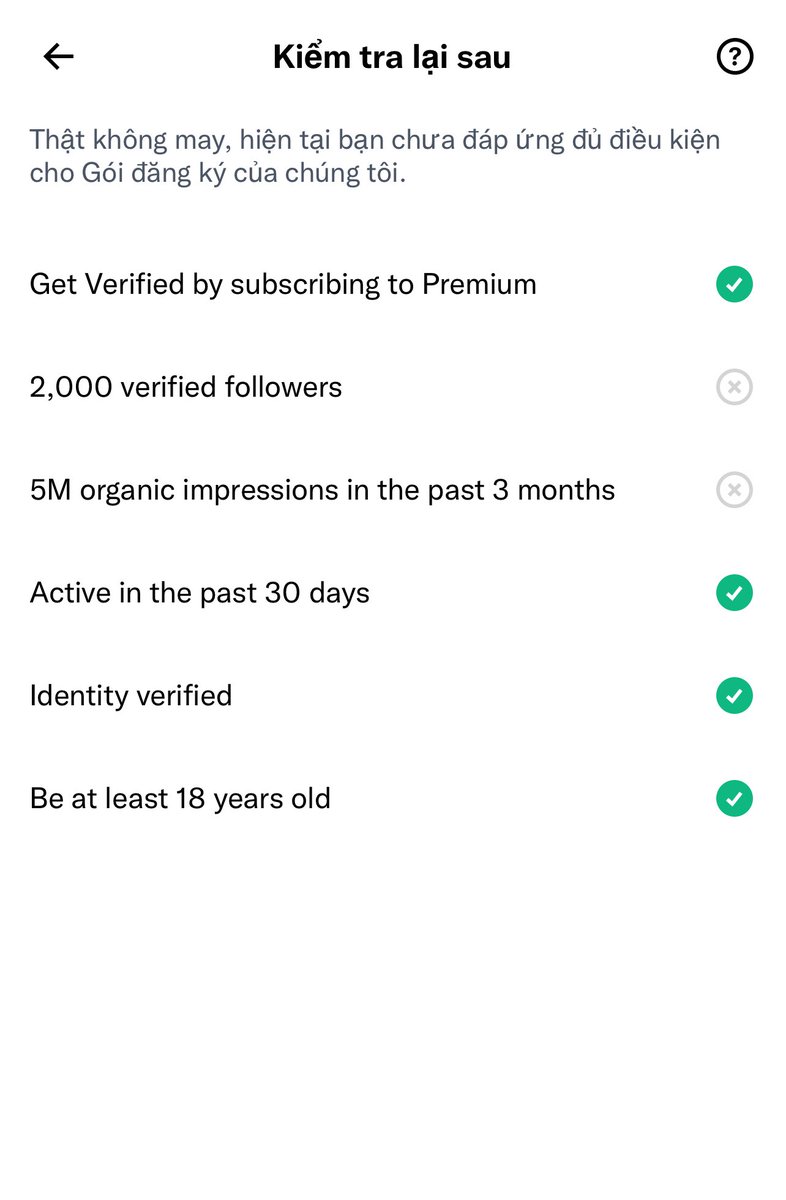The image size is (786, 1200).
Task: Select the 5M organic impressions requirement text
Action: coord(322,491)
